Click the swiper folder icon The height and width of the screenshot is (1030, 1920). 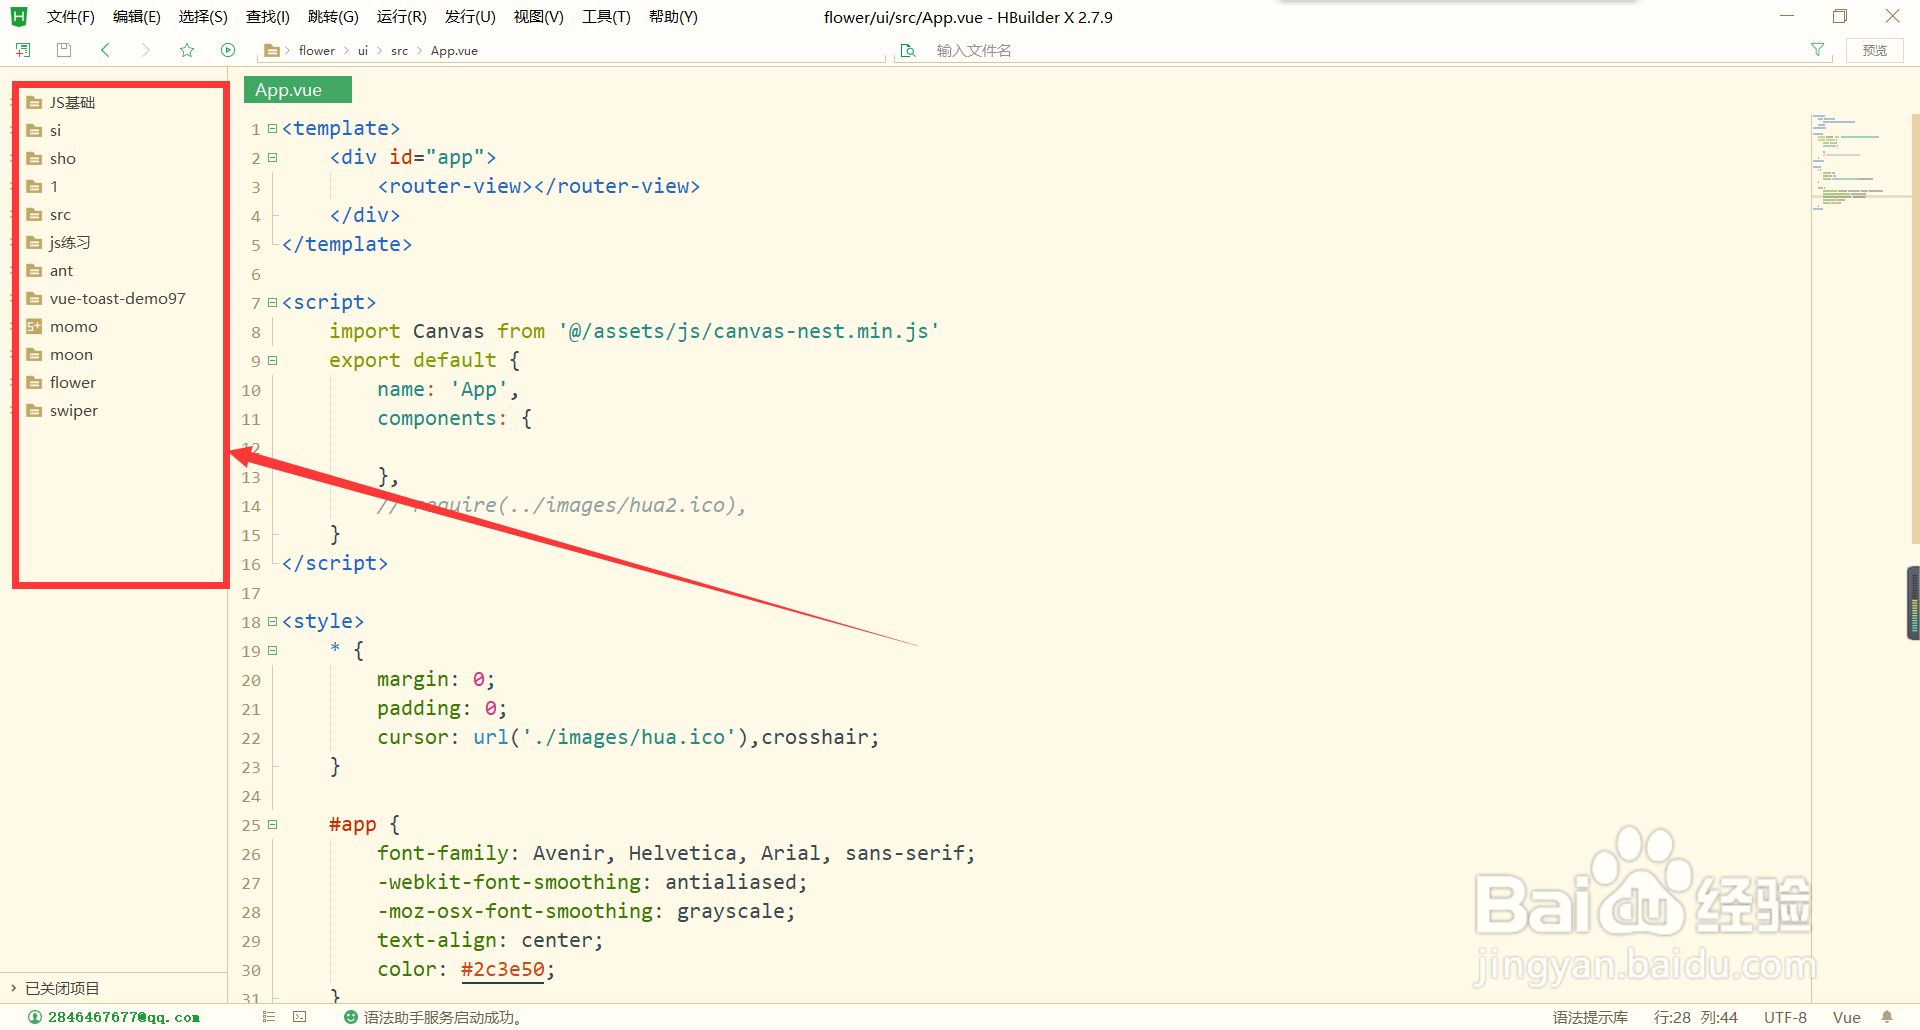pyautogui.click(x=34, y=411)
